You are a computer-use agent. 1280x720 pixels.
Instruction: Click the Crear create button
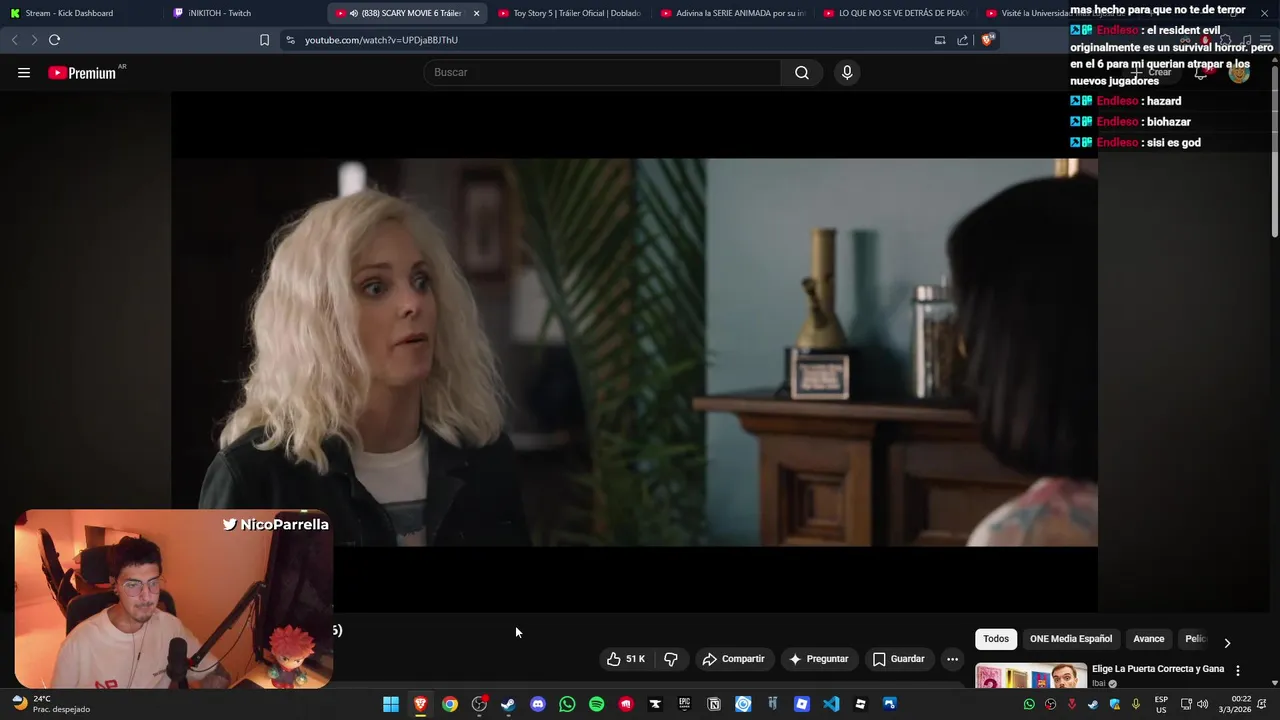click(x=1151, y=72)
